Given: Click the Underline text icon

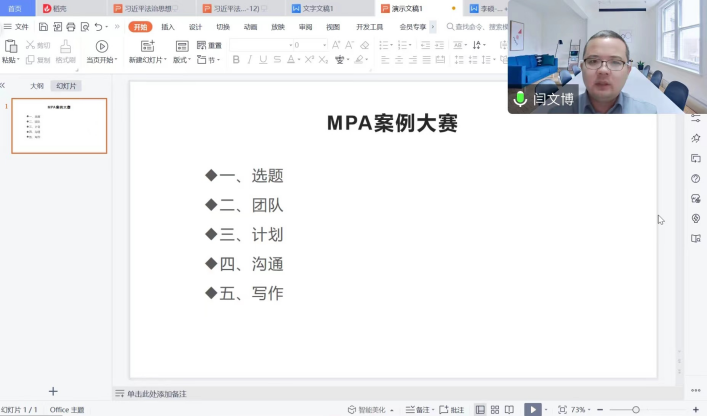Looking at the screenshot, I should (x=264, y=60).
